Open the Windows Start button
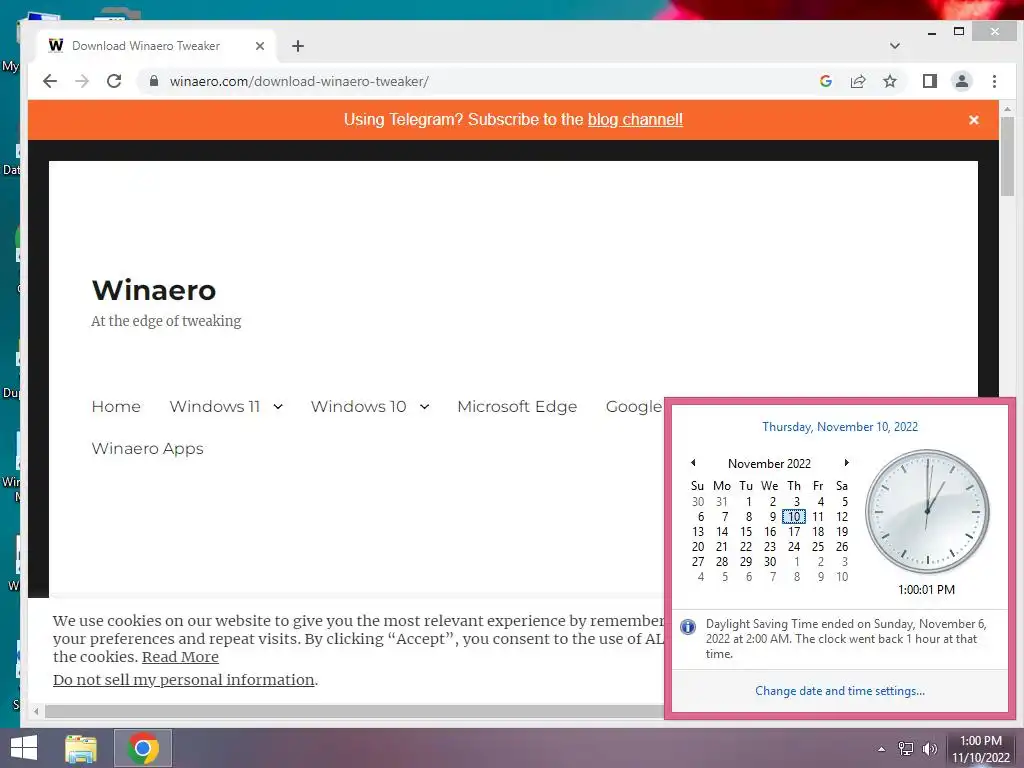This screenshot has height=768, width=1024. coord(24,748)
